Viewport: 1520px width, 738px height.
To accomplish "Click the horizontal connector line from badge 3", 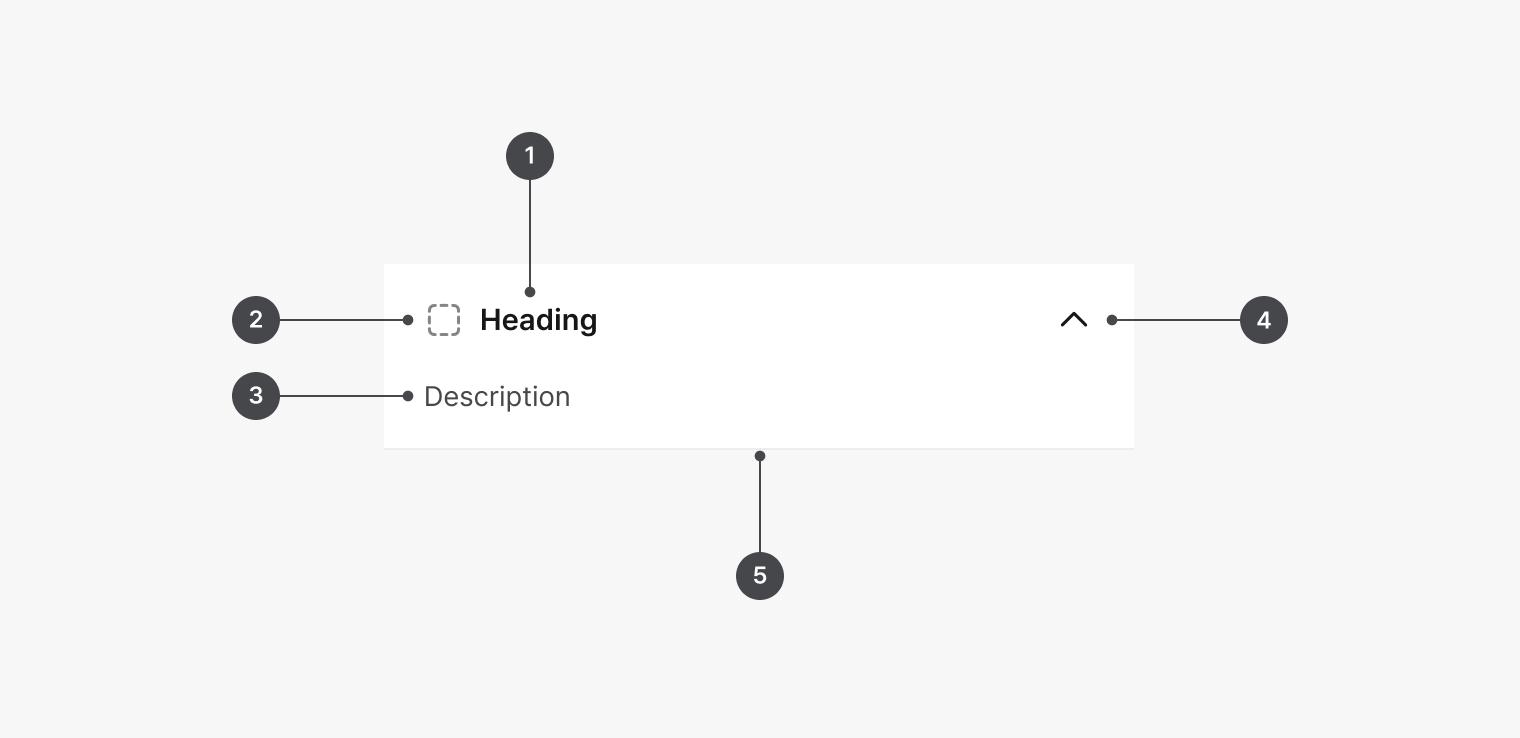I will coord(340,396).
